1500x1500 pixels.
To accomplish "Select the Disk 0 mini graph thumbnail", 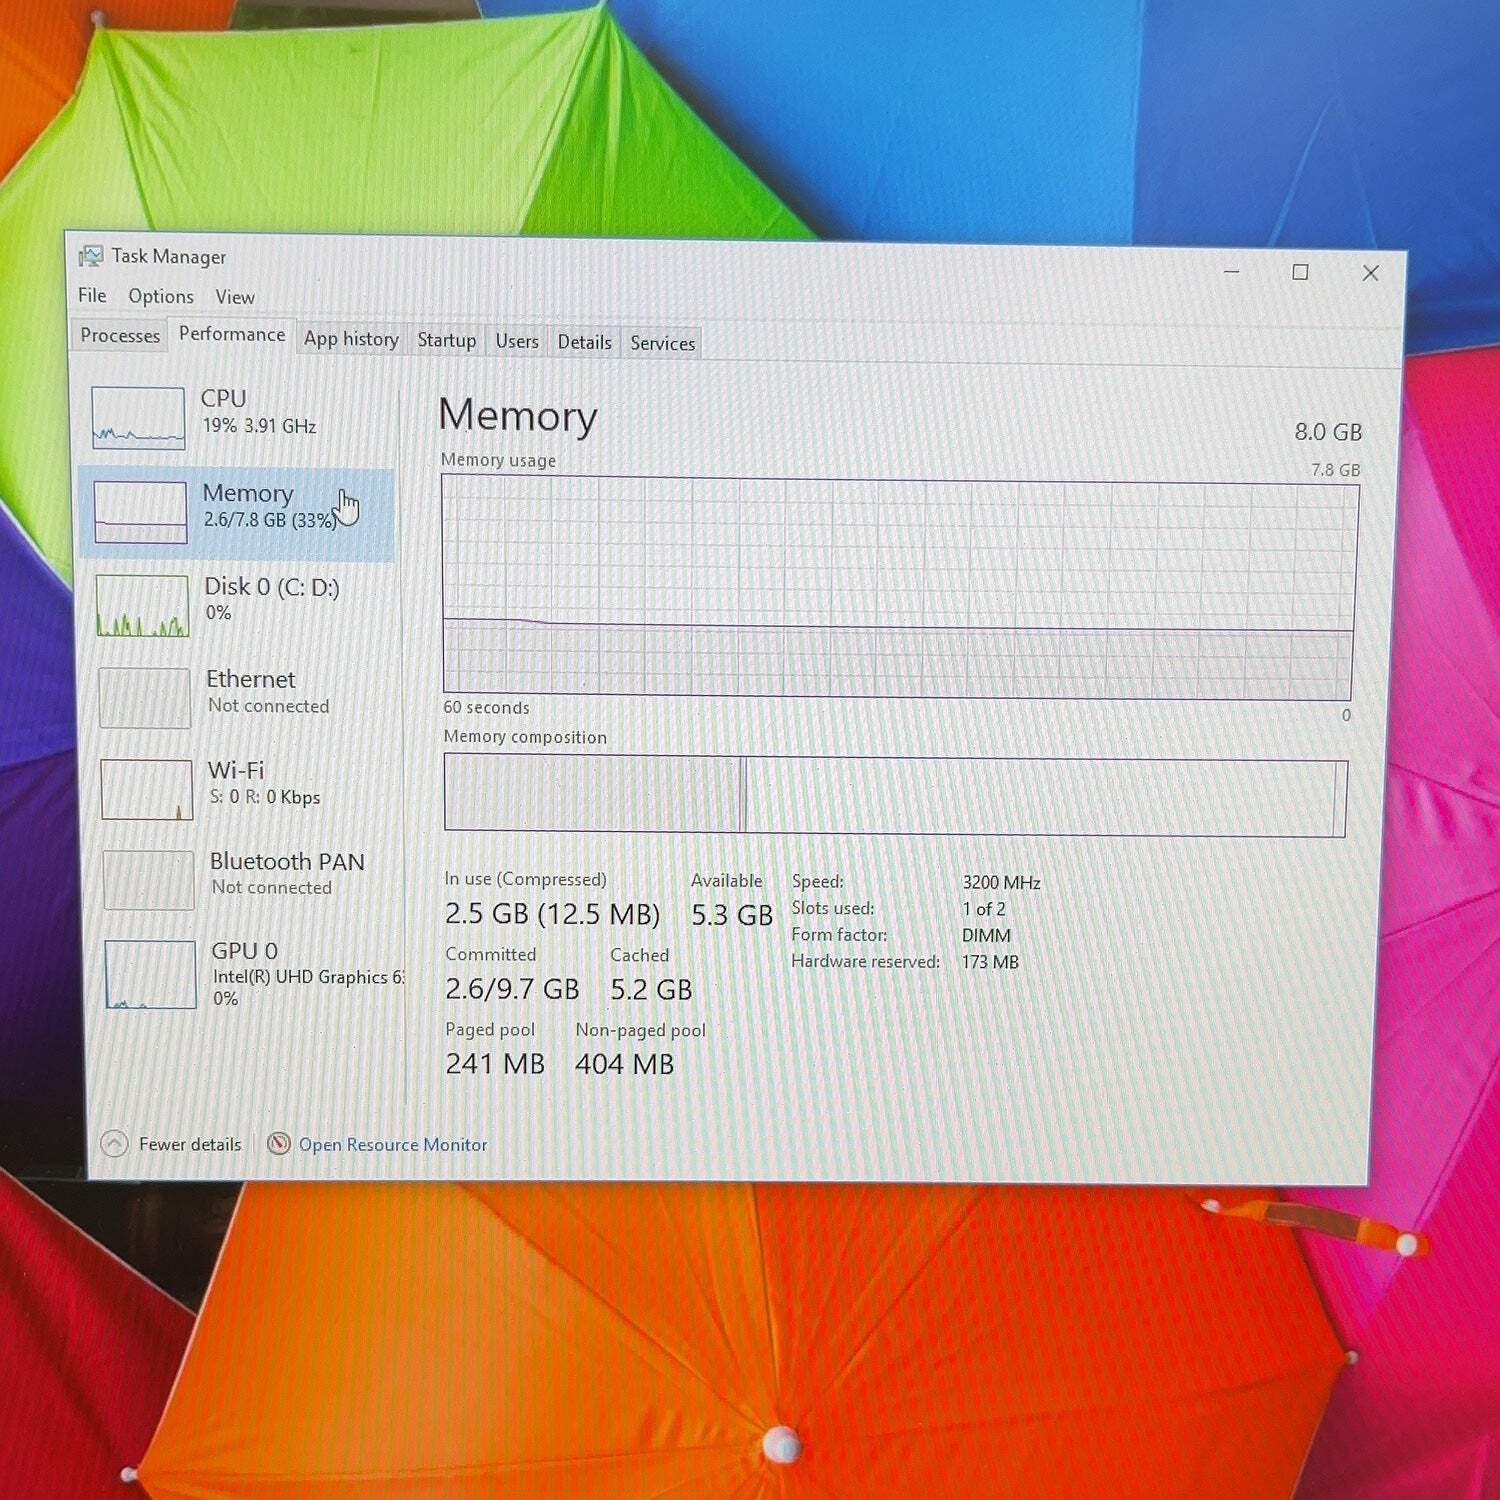I will 142,605.
